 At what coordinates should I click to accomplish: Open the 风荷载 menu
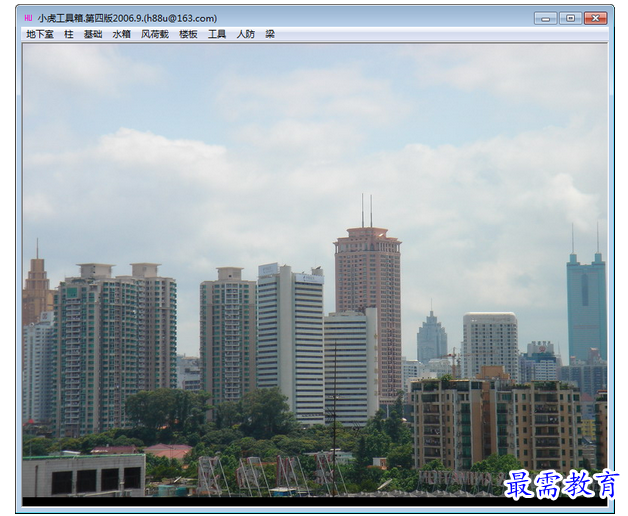tap(155, 34)
